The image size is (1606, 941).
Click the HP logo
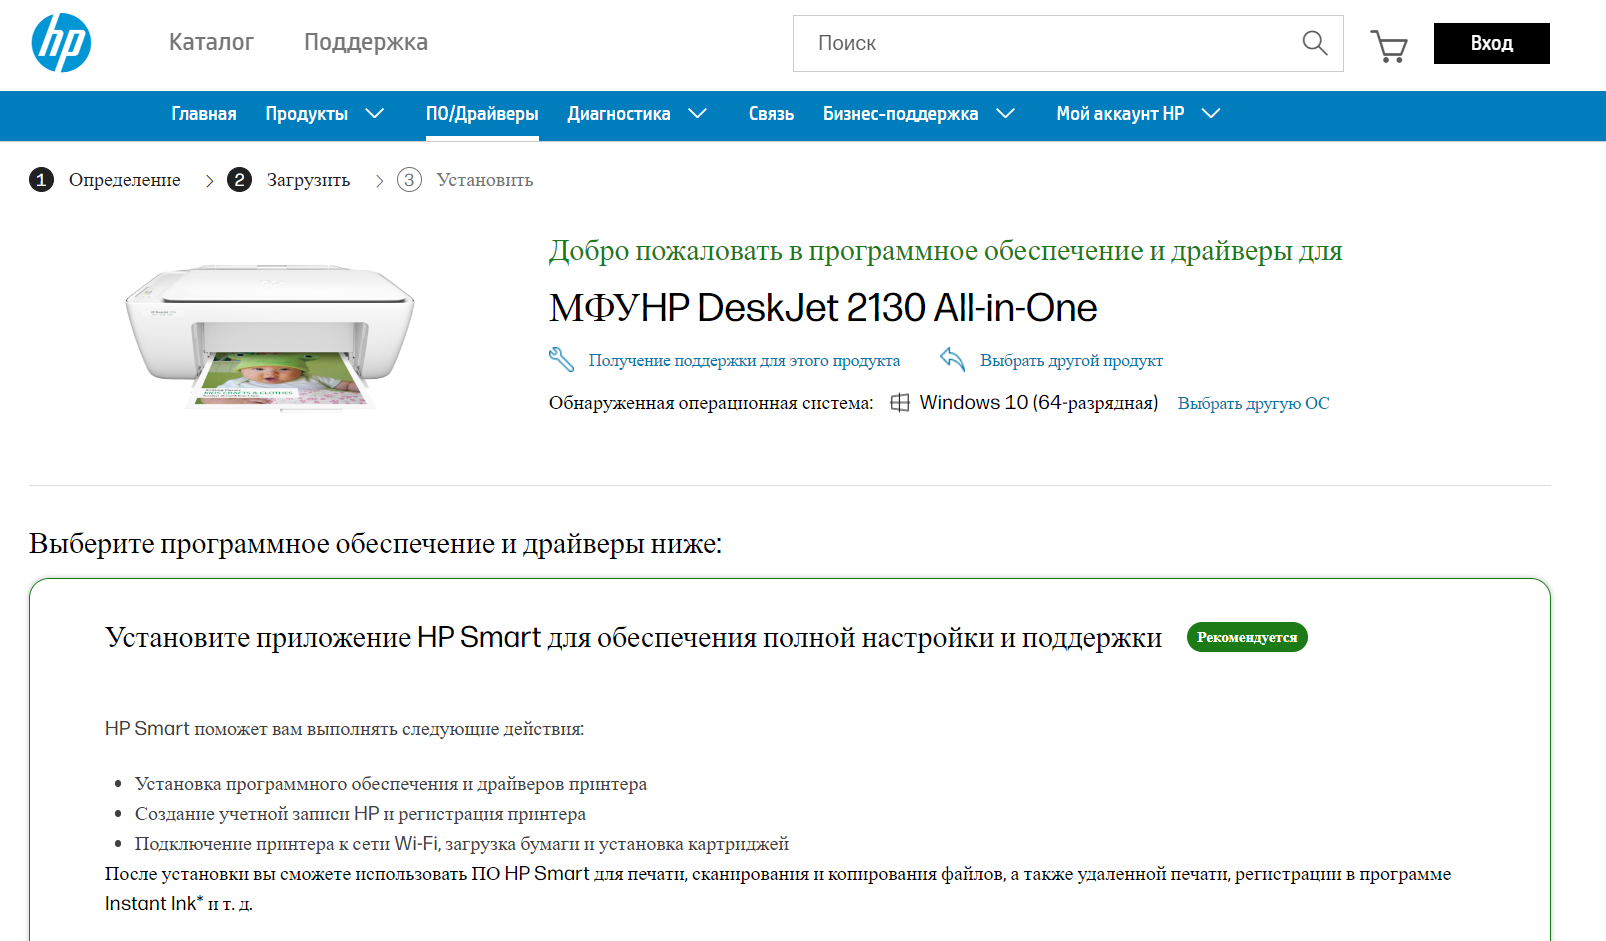pyautogui.click(x=61, y=43)
